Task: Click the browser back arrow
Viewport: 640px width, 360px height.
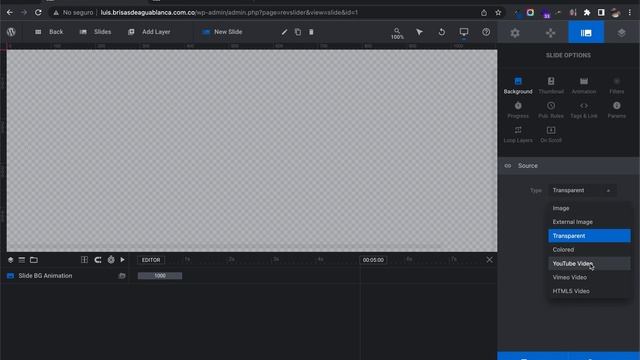Action: (9, 13)
